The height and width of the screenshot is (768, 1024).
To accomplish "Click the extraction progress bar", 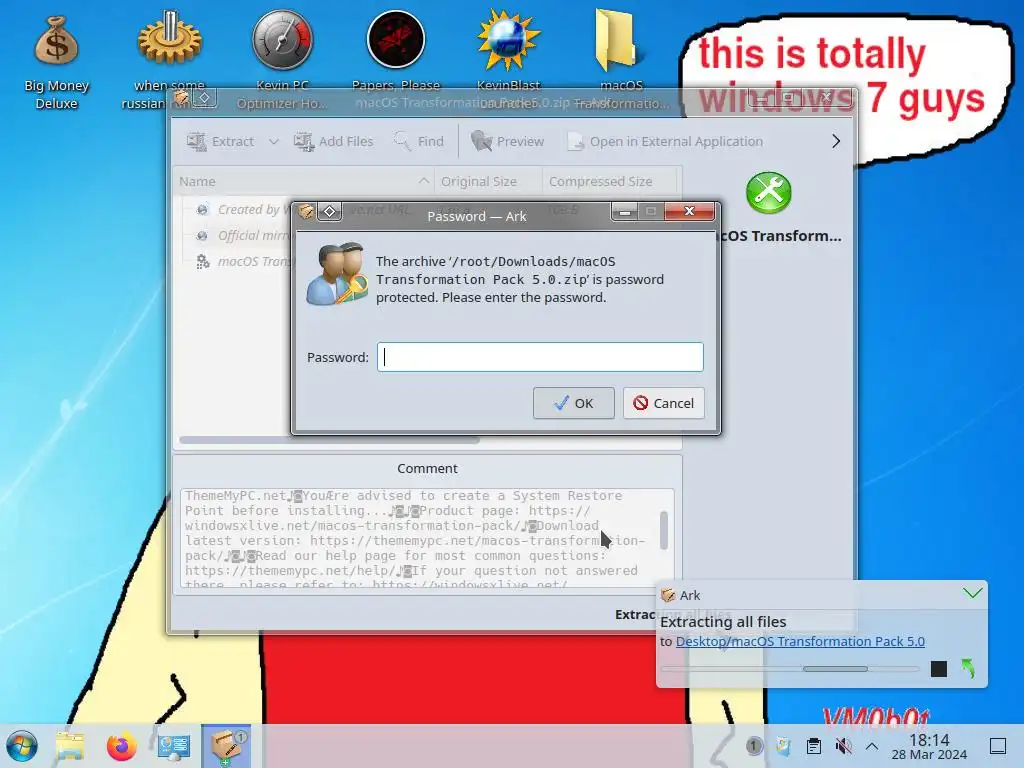I will click(x=790, y=669).
